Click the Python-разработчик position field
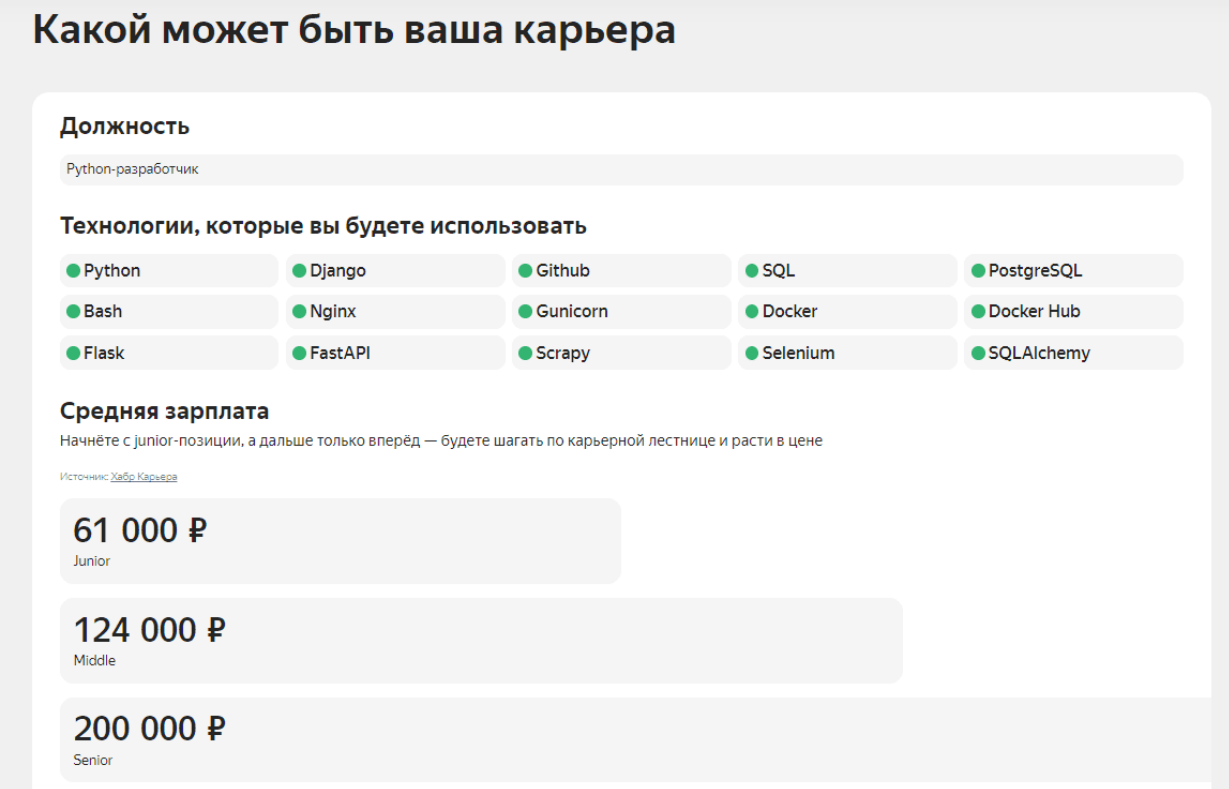The width and height of the screenshot is (1229, 789). 620,170
